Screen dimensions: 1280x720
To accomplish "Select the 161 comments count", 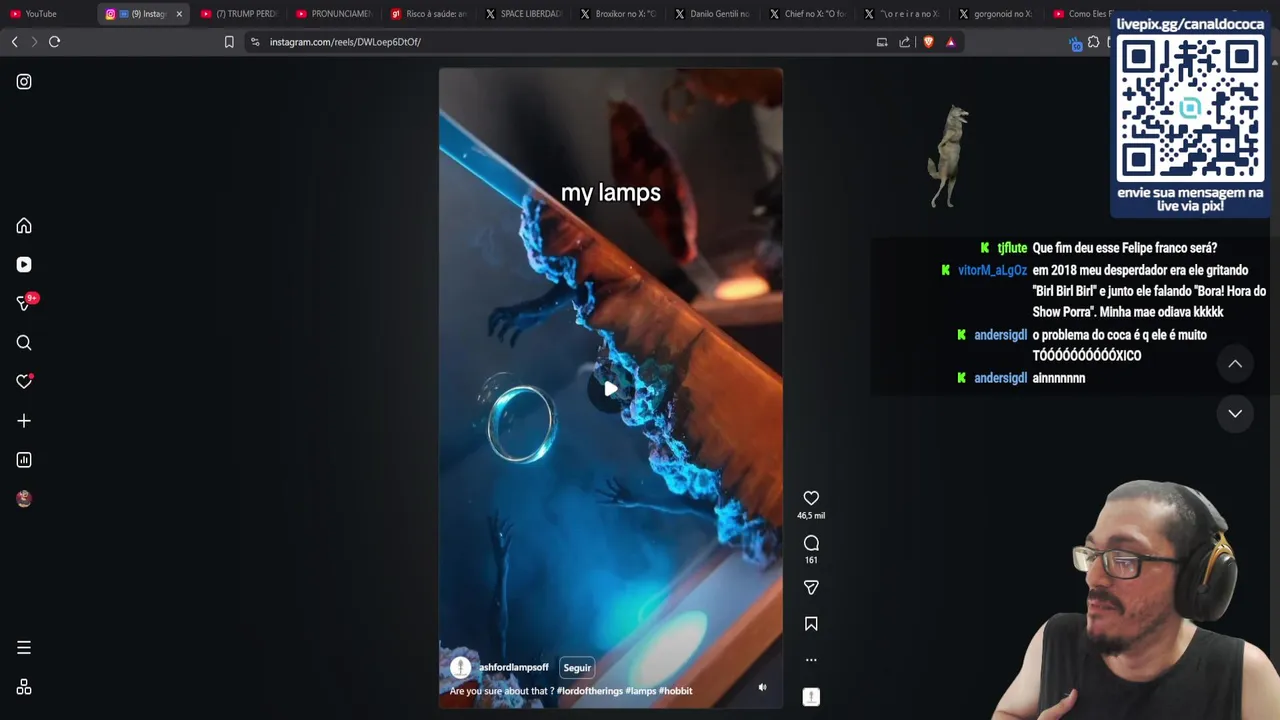I will coord(811,560).
